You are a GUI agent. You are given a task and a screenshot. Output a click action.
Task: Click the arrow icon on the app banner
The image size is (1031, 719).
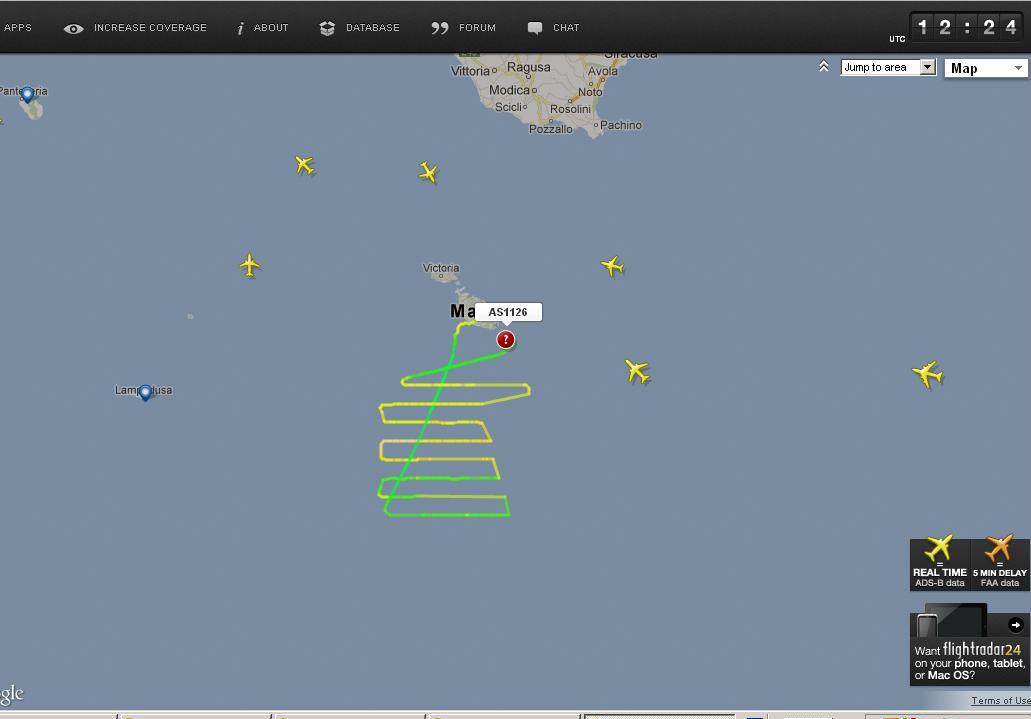click(1015, 625)
